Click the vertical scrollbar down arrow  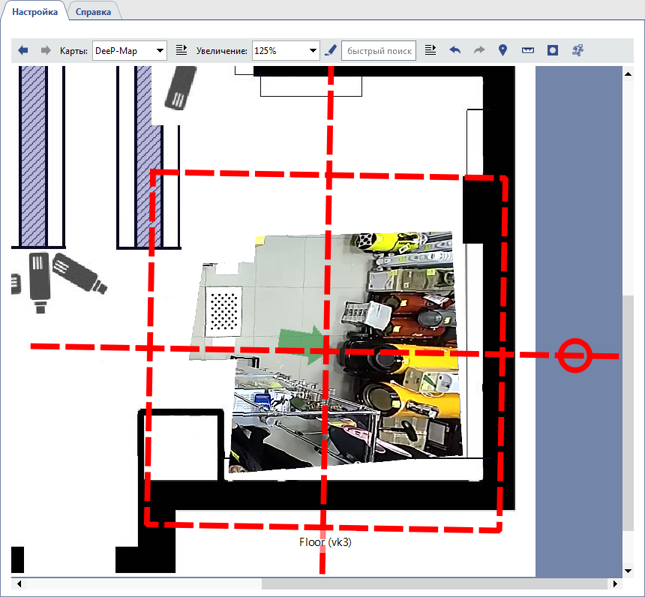[x=627, y=570]
